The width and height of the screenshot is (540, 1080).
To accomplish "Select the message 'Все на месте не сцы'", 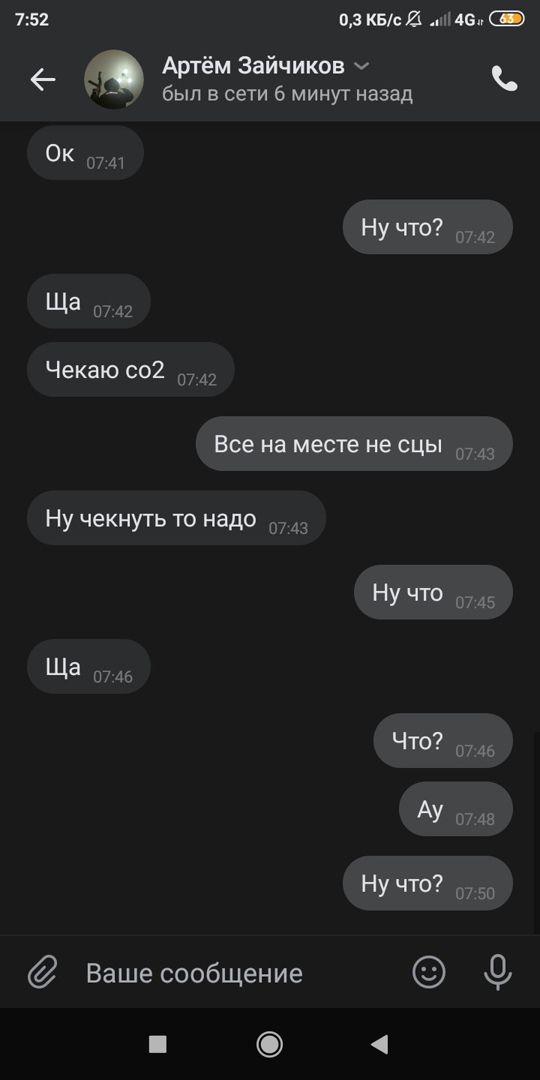I will [354, 444].
